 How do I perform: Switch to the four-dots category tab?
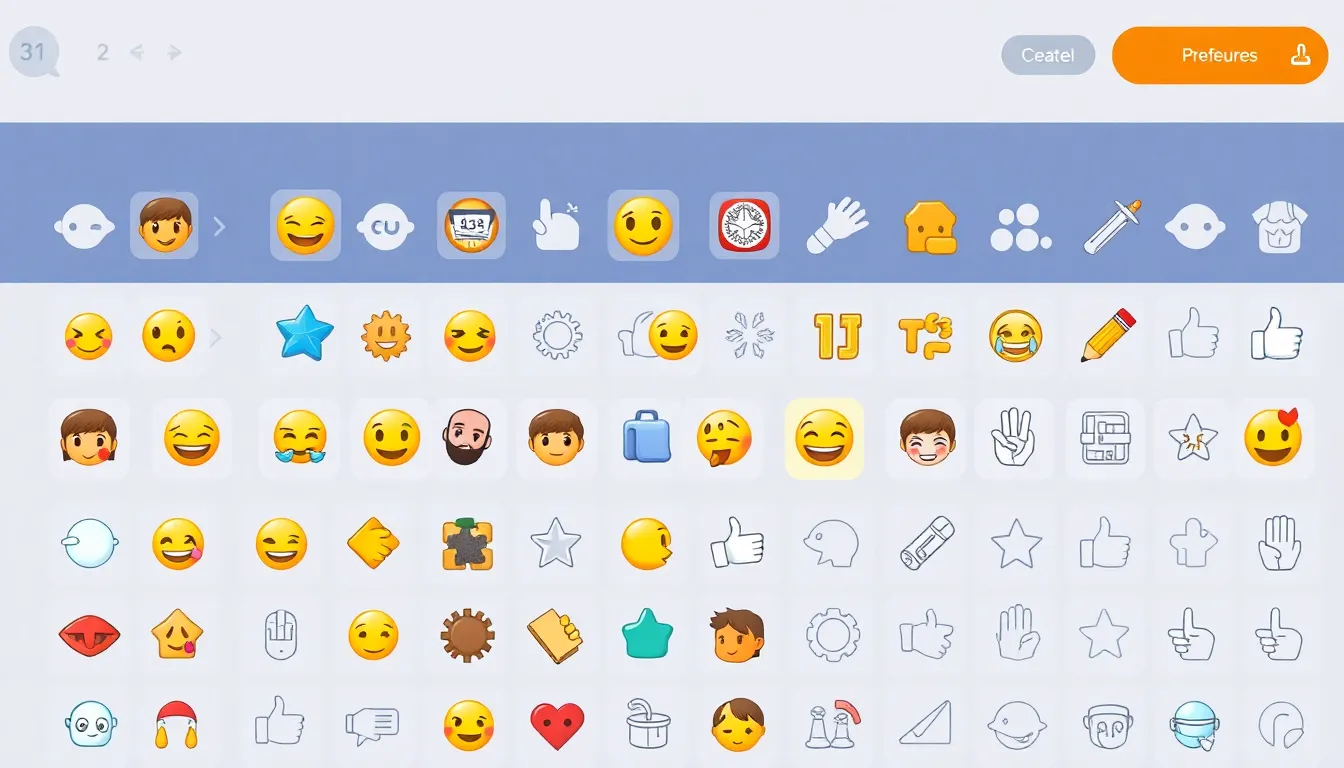coord(1020,228)
